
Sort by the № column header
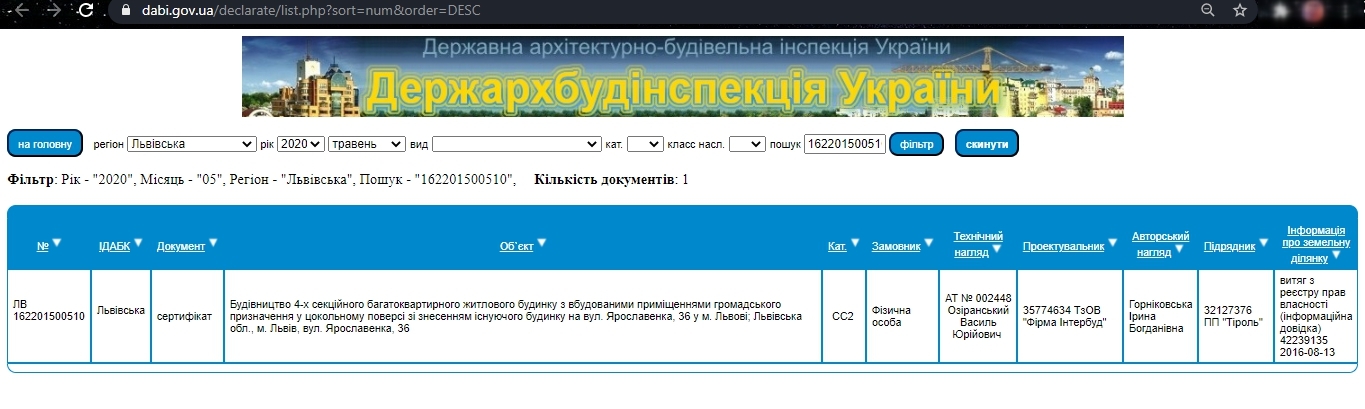[43, 246]
